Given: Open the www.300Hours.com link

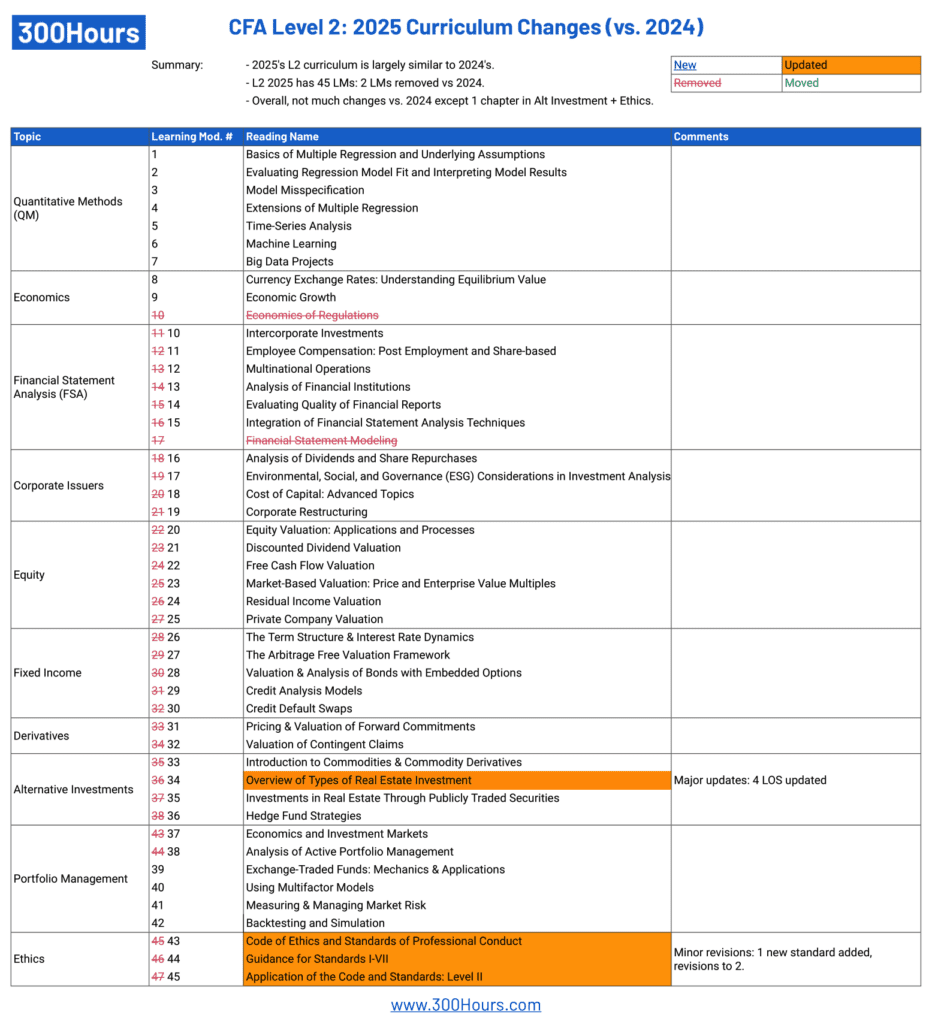Looking at the screenshot, I should point(465,1005).
